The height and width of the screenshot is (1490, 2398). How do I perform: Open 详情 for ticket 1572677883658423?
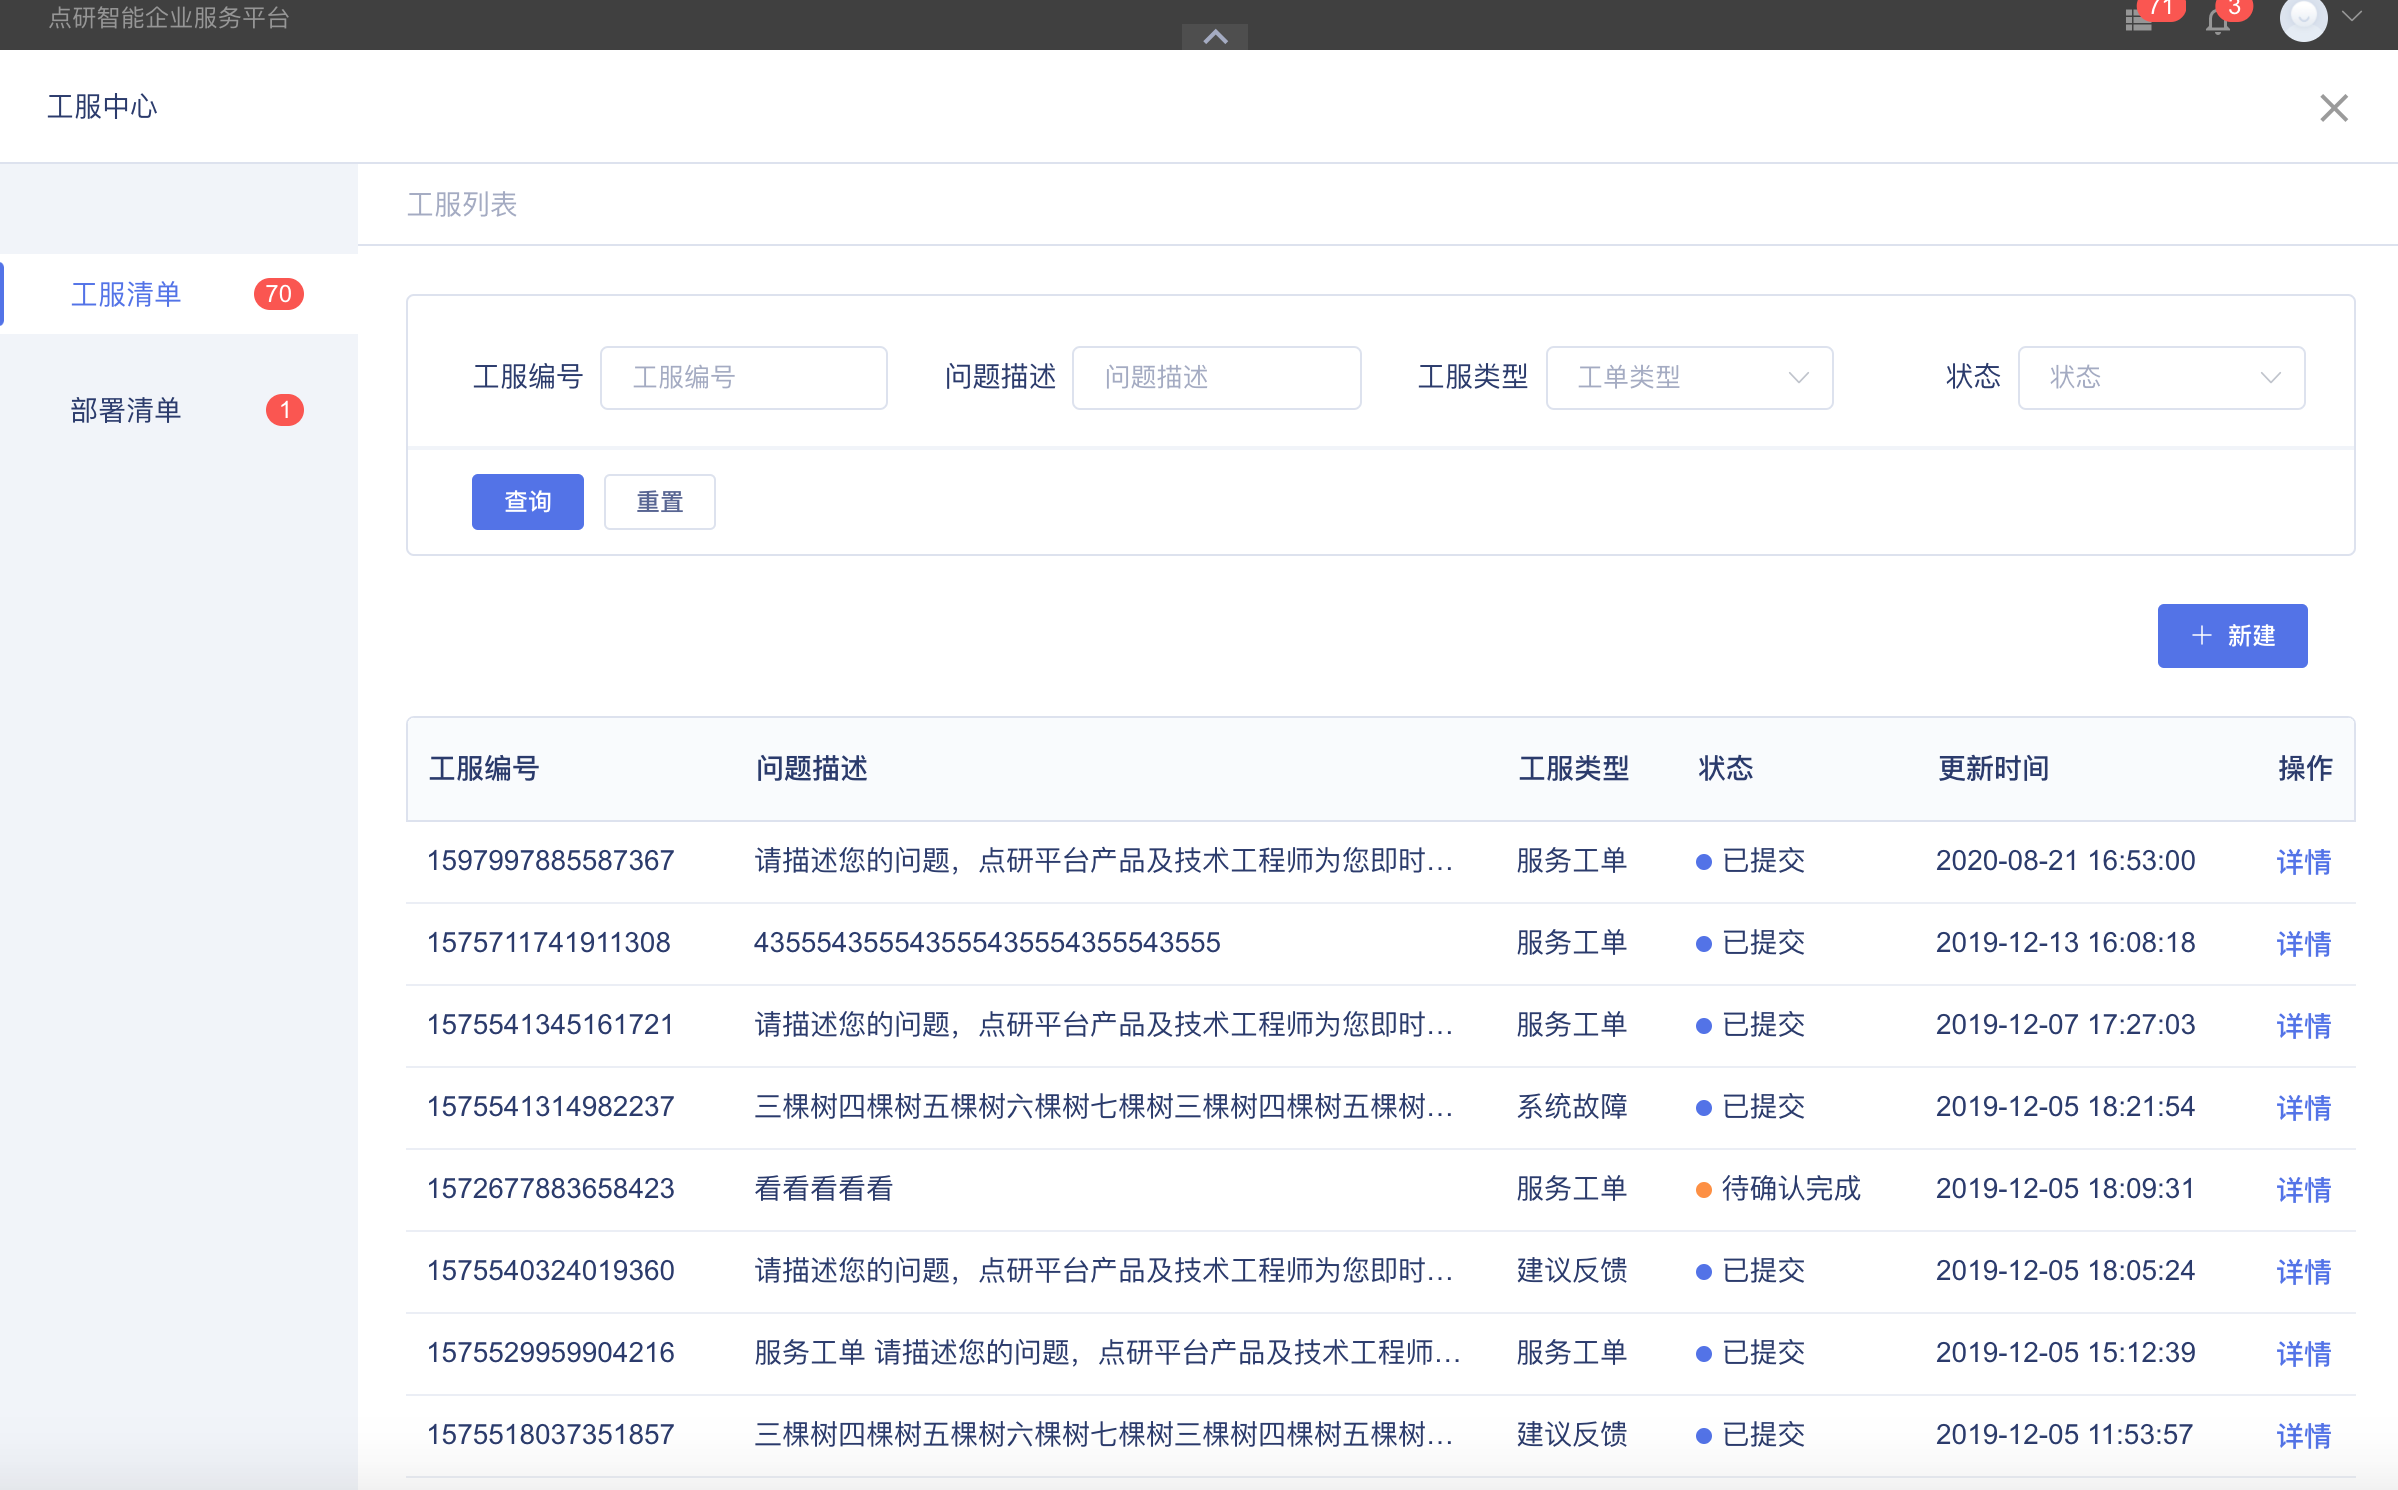[x=2303, y=1190]
